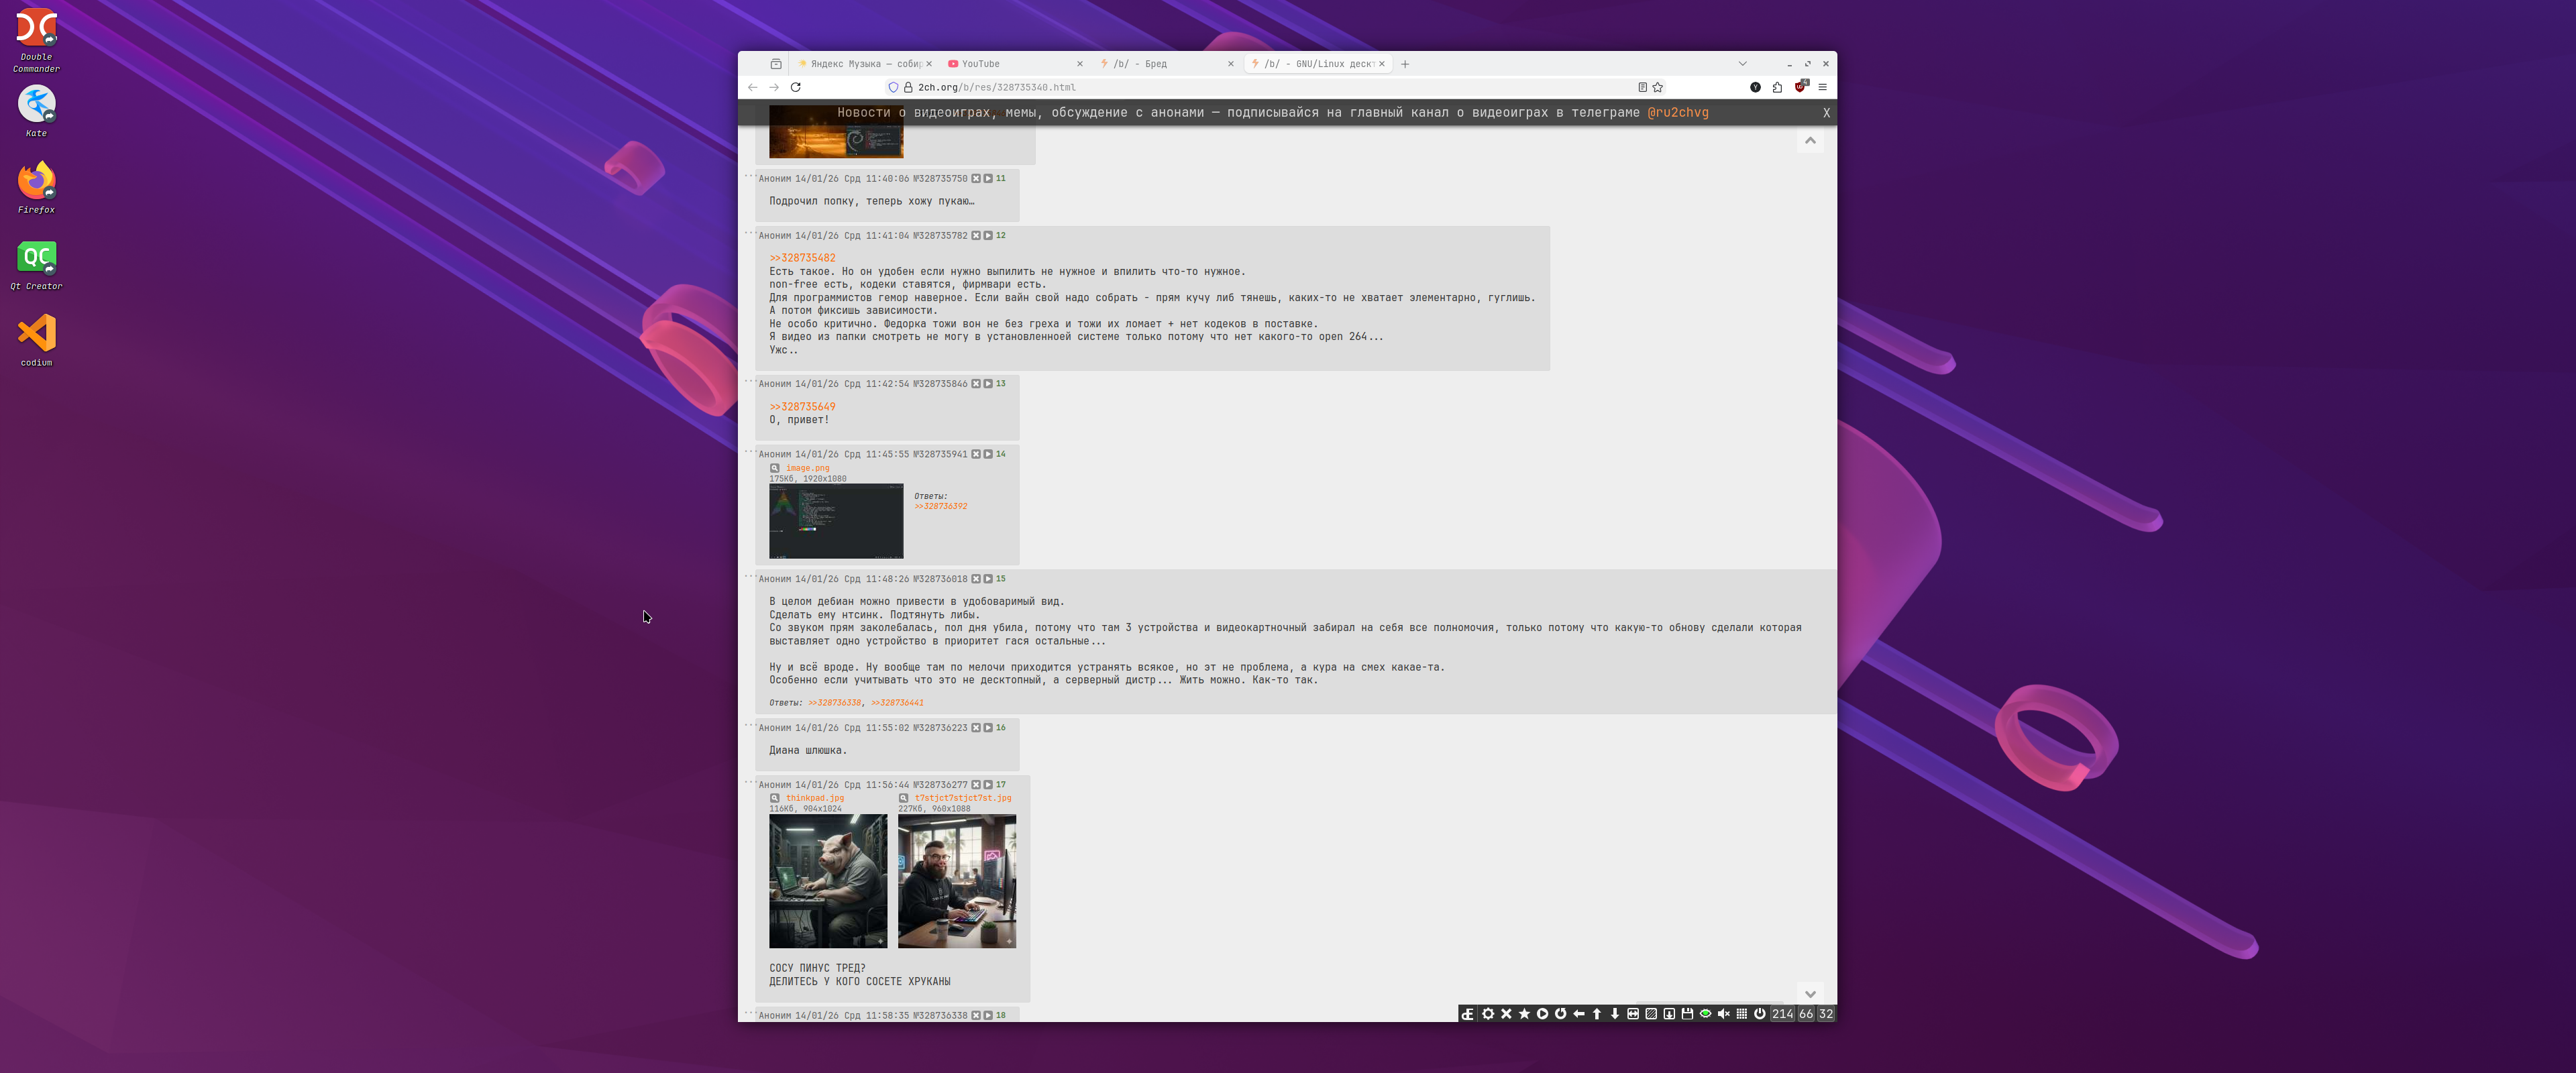Open the Firefox hamburger application menu

tap(1822, 87)
